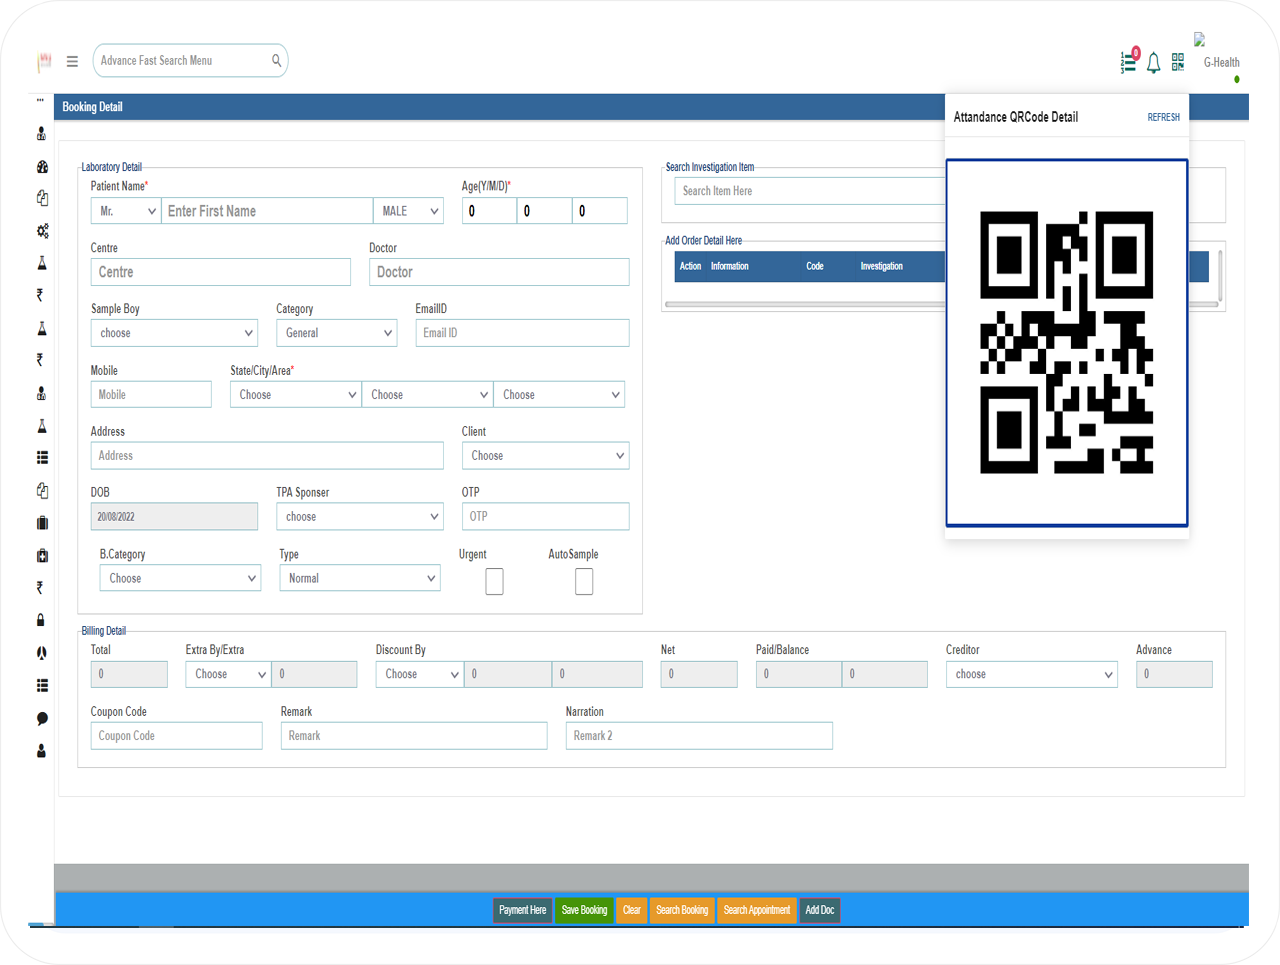This screenshot has height=965, width=1280.
Task: Open the hamburger menu beside the search bar
Action: pos(72,61)
